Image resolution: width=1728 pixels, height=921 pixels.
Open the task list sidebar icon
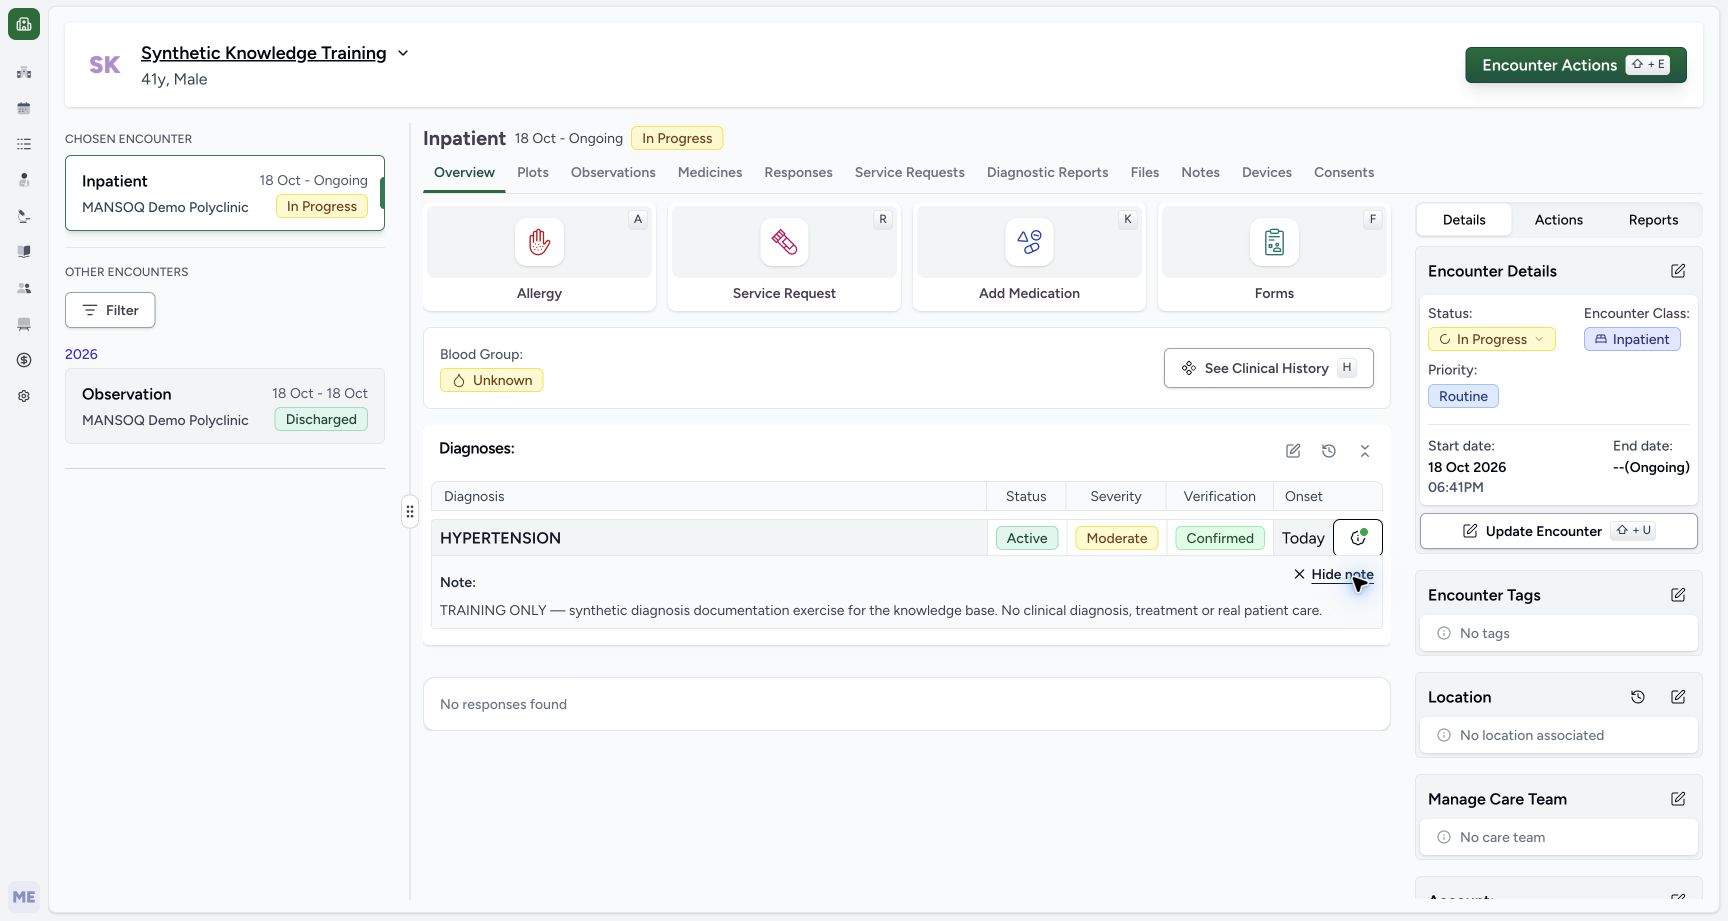click(x=24, y=144)
